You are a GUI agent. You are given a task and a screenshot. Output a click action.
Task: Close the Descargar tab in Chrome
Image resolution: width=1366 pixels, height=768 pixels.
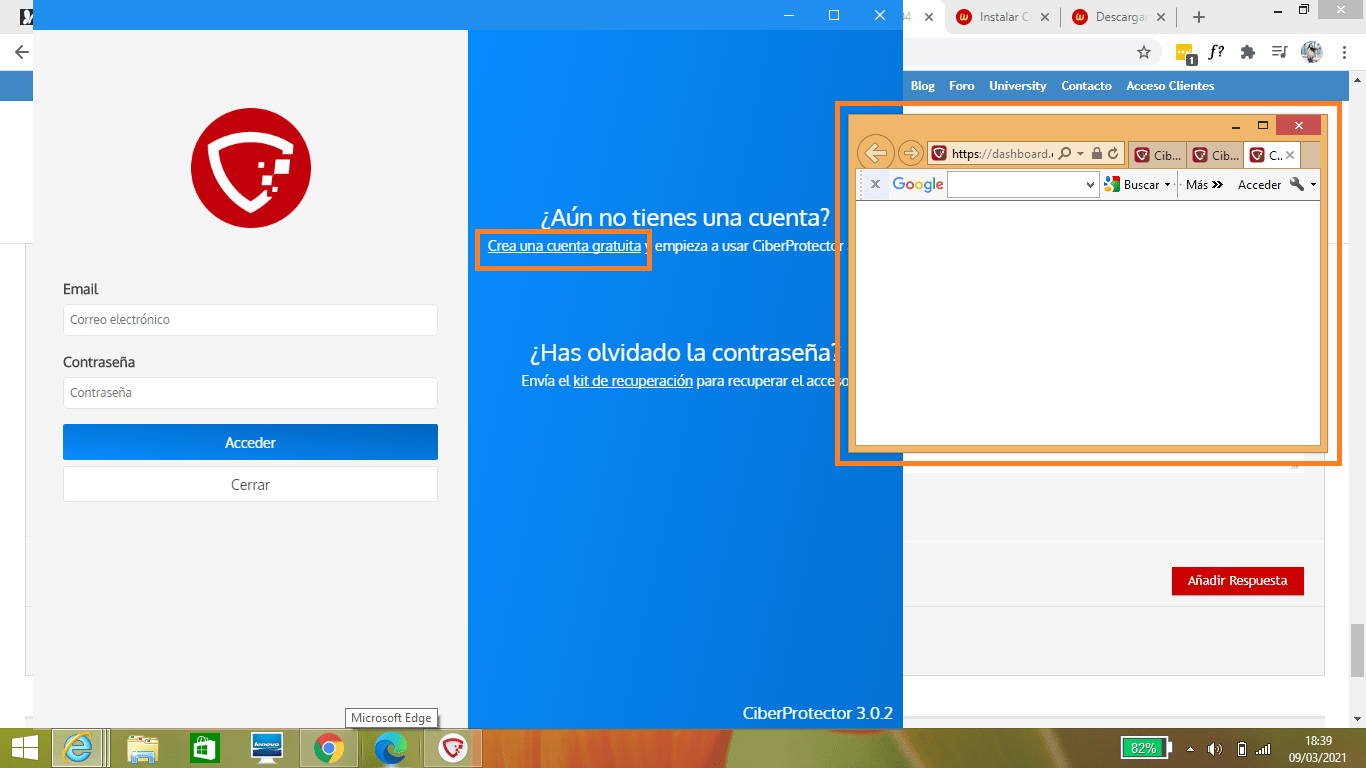pos(1160,17)
